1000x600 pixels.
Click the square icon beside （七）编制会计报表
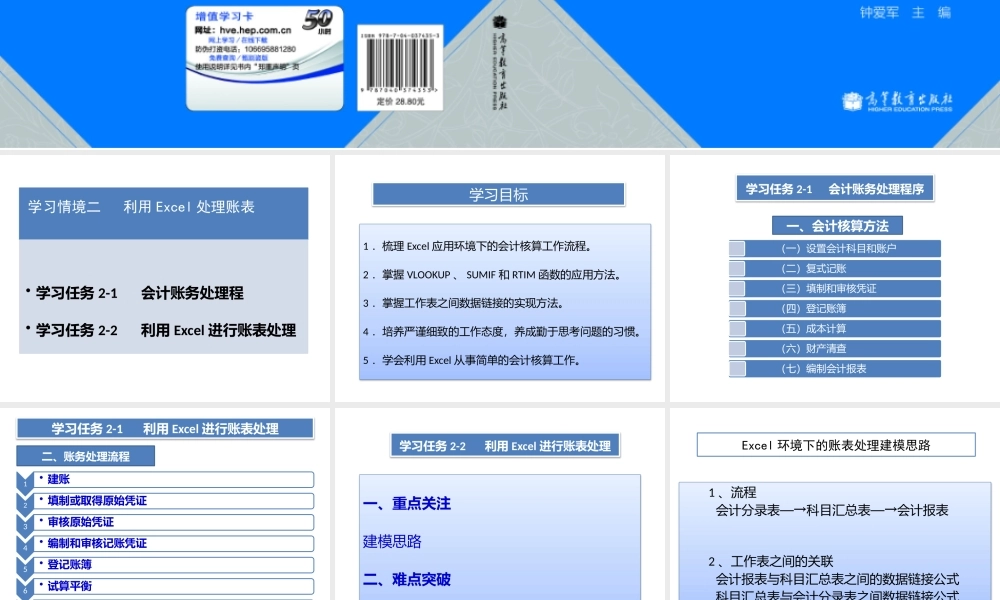click(x=738, y=368)
